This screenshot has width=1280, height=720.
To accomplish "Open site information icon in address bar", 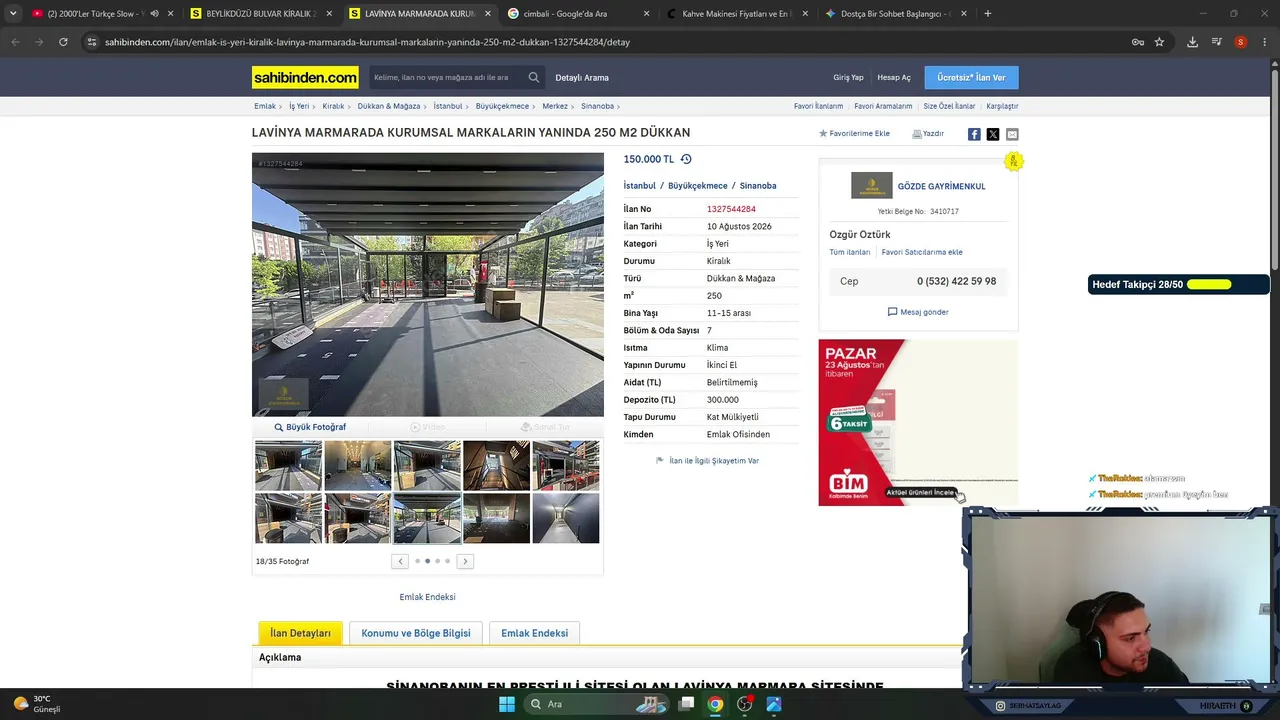I will pos(92,42).
